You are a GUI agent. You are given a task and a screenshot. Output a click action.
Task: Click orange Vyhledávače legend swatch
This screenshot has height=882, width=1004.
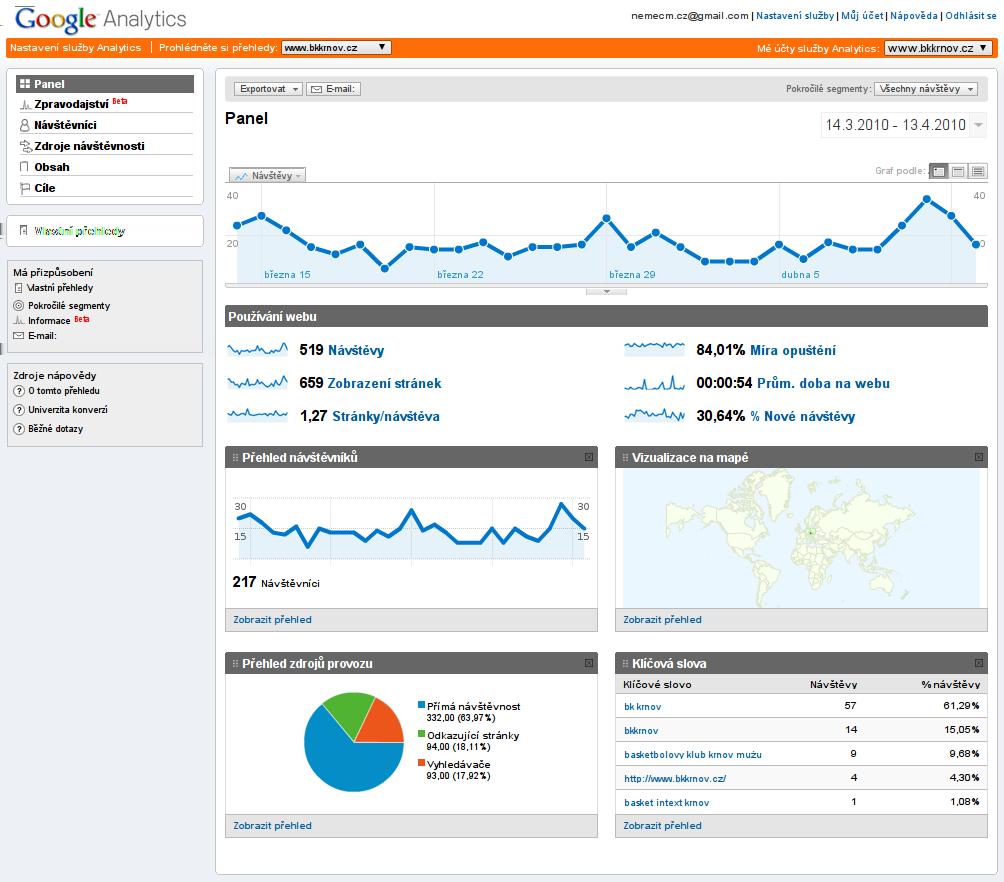pyautogui.click(x=421, y=763)
